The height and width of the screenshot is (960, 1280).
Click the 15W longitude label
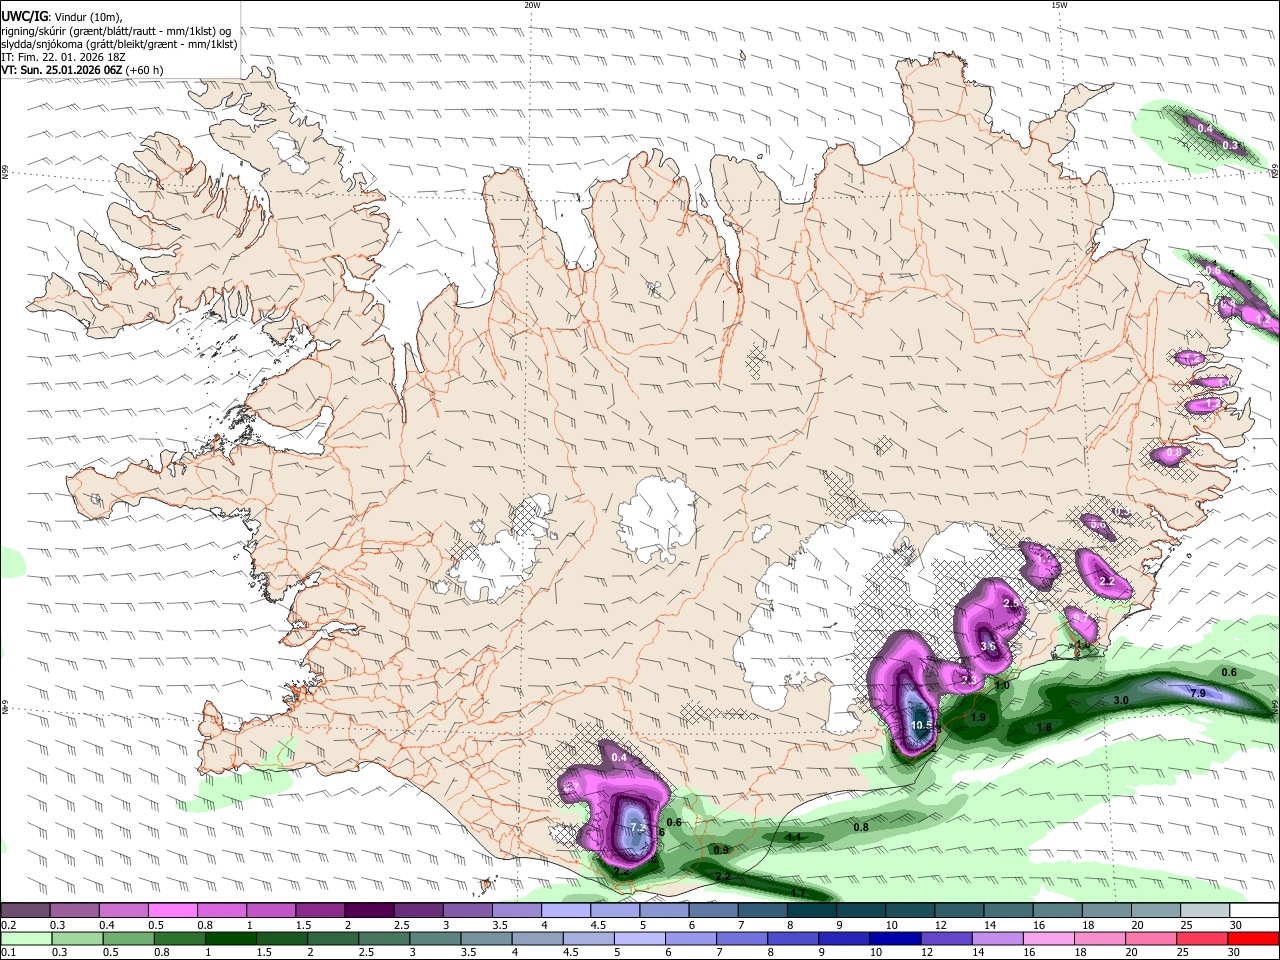(1059, 5)
